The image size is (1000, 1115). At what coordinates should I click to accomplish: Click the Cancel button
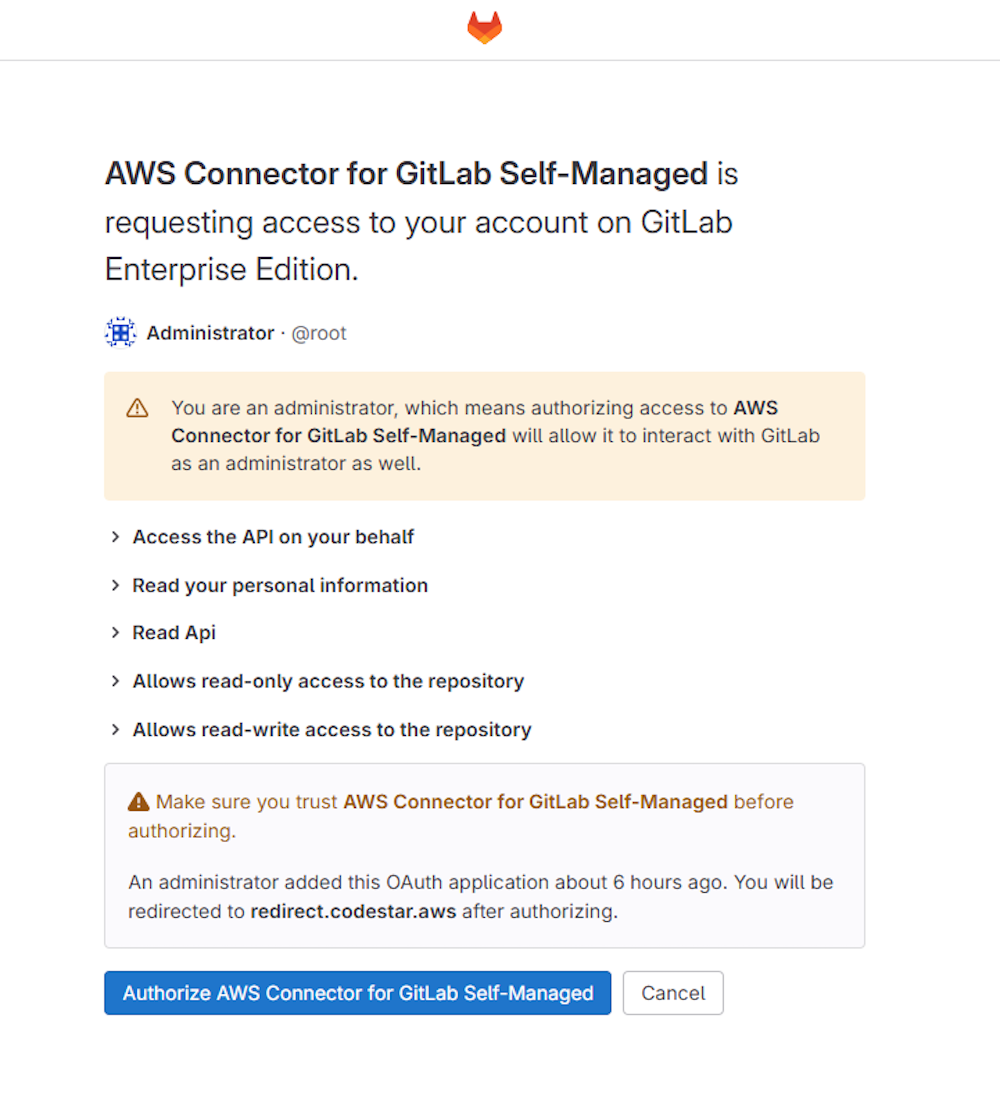pyautogui.click(x=673, y=993)
